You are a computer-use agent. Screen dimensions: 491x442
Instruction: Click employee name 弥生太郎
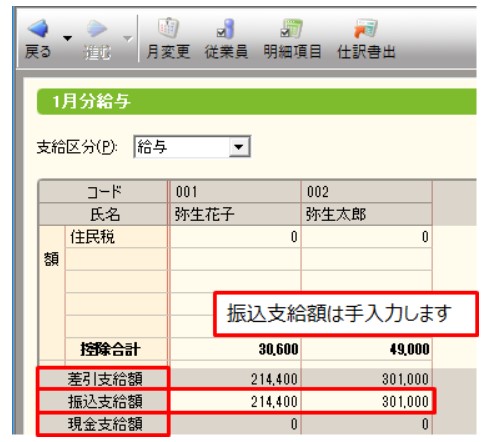[367, 214]
